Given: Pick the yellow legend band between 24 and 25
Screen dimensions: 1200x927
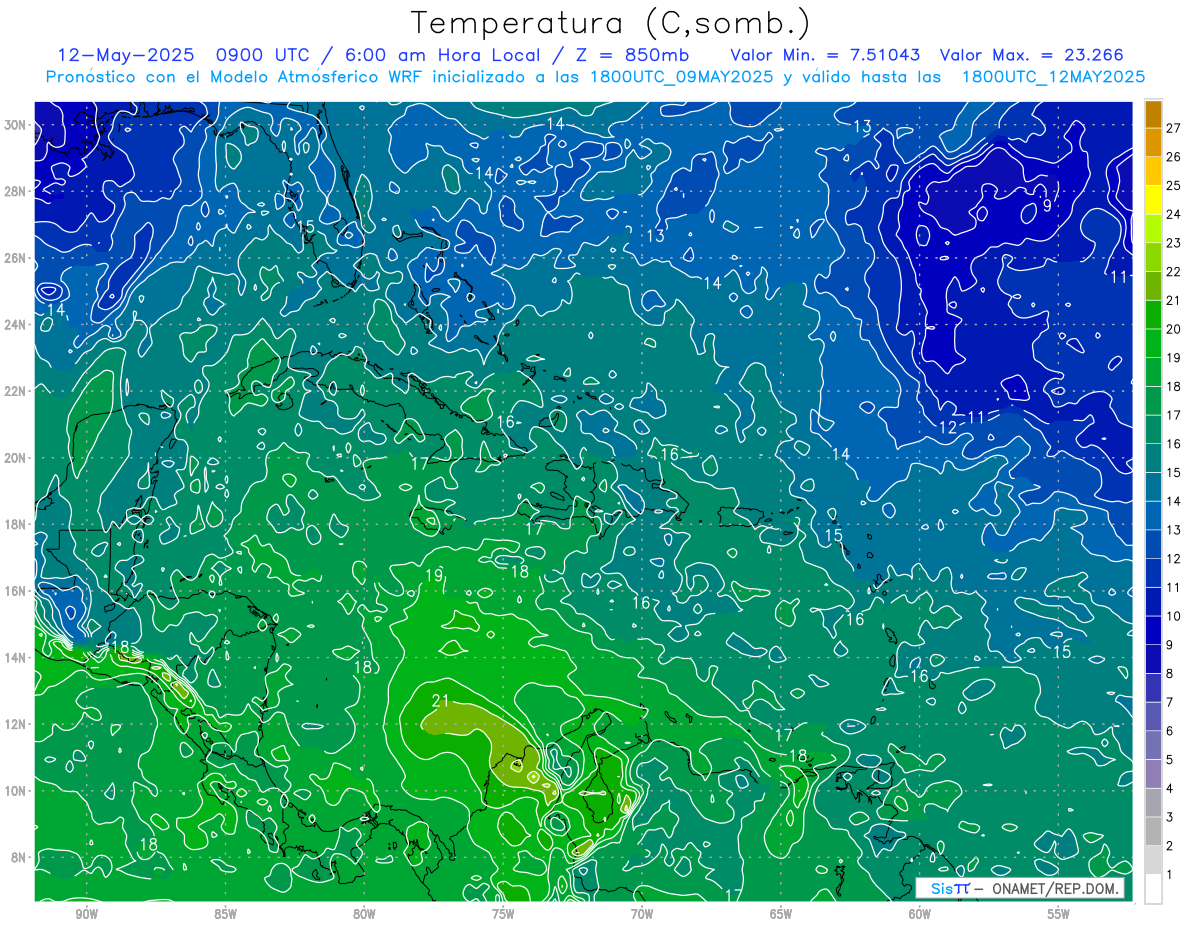Looking at the screenshot, I should click(1153, 199).
